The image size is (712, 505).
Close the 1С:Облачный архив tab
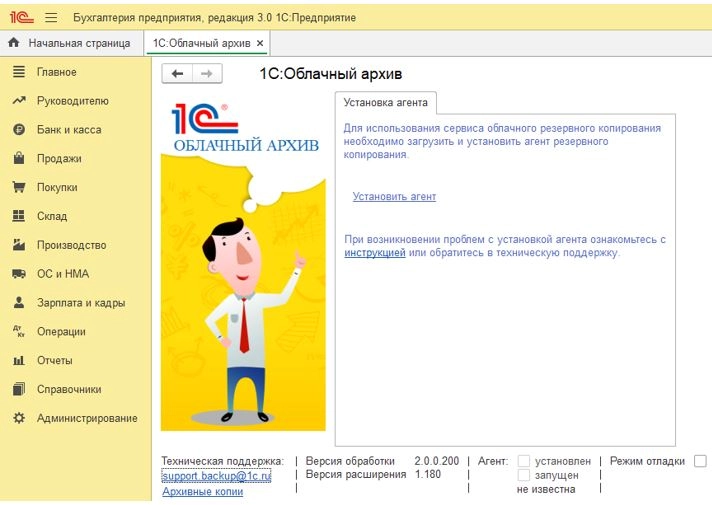click(260, 43)
